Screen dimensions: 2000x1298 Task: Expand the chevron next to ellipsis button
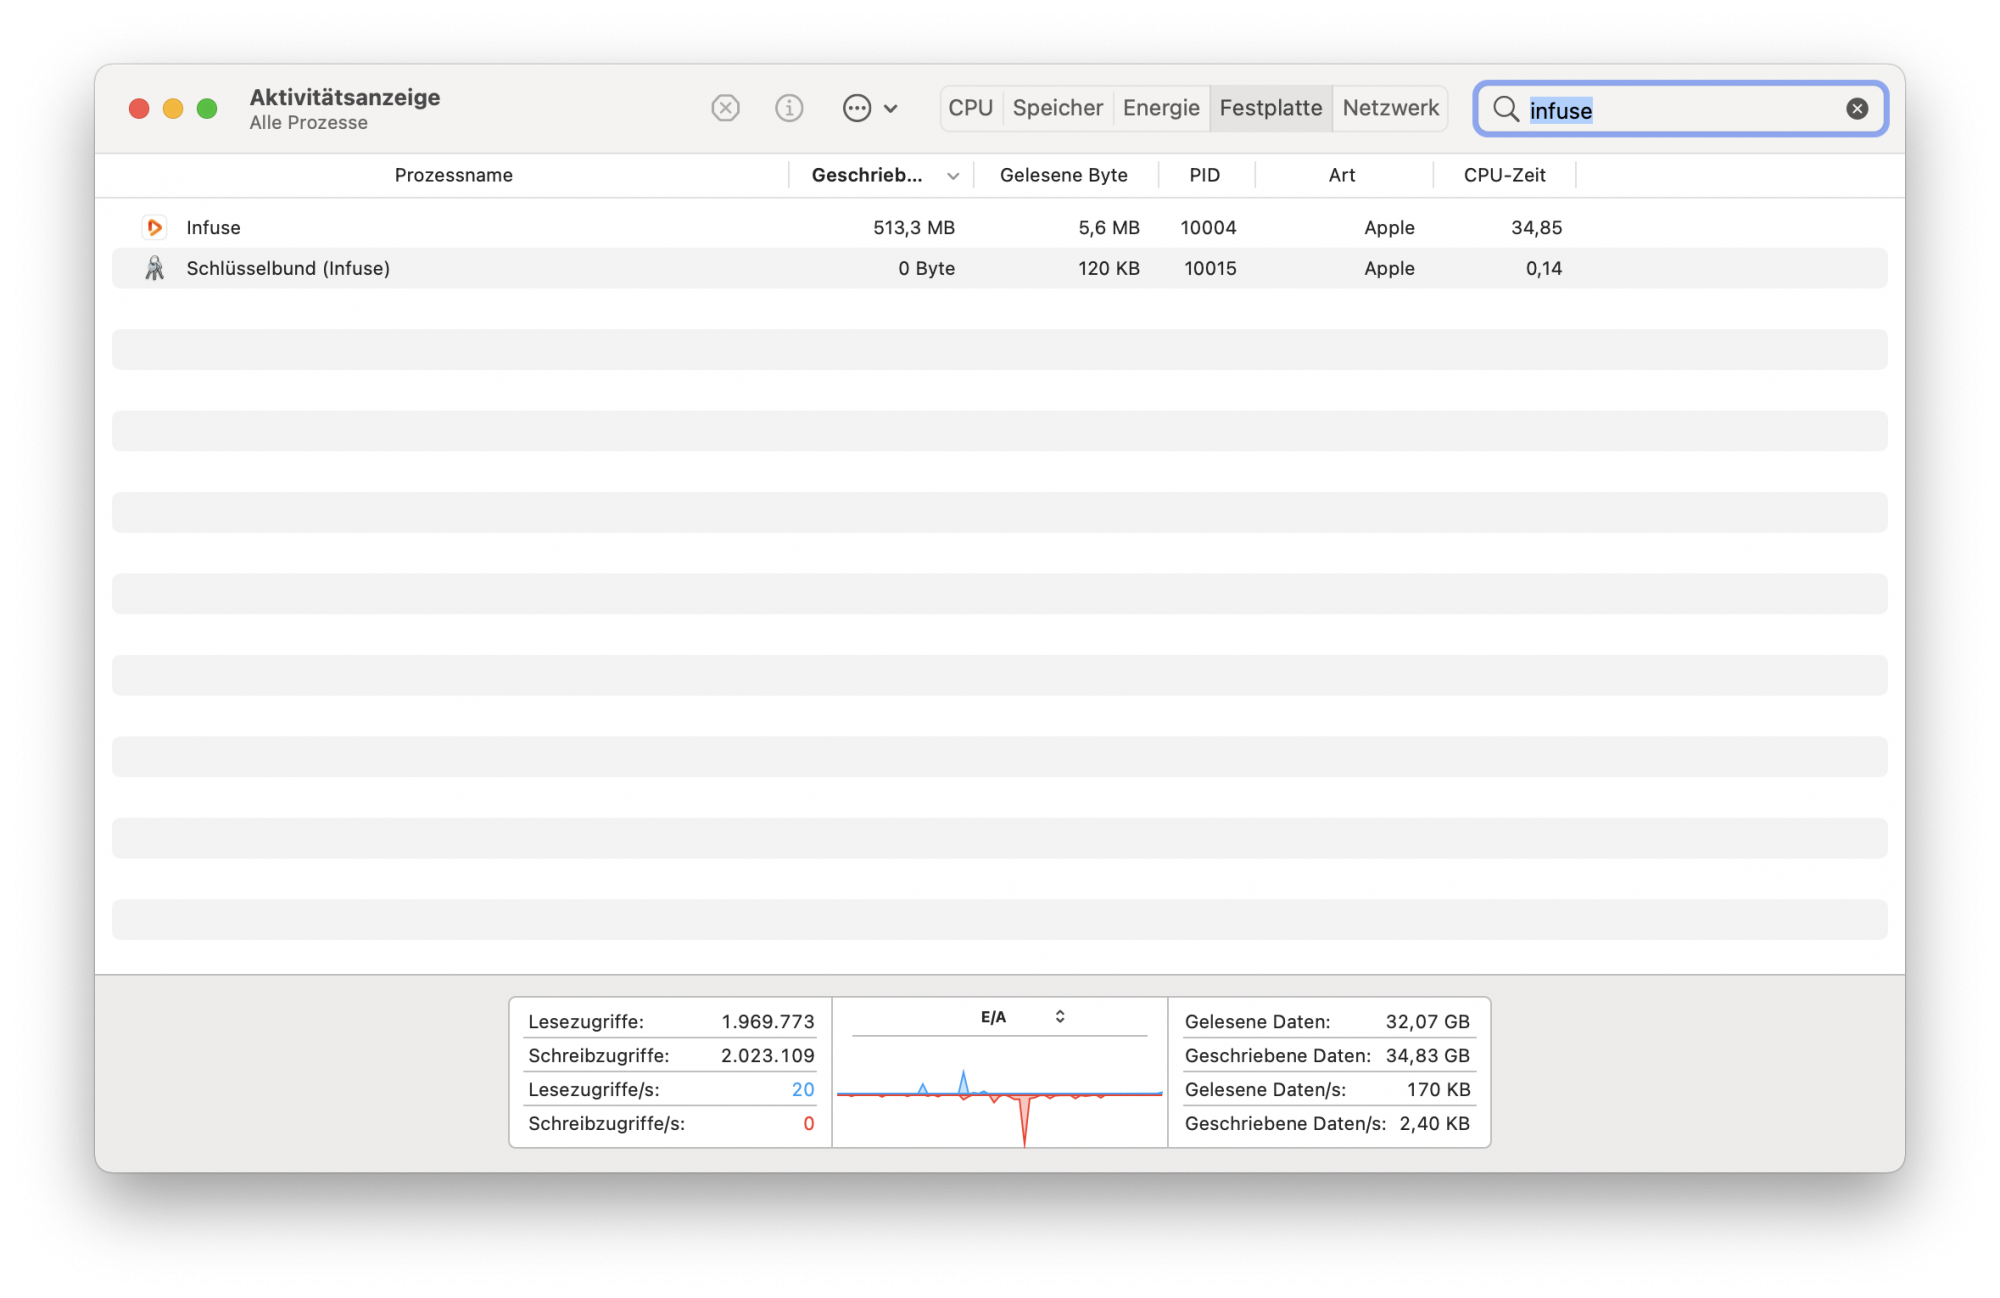tap(891, 109)
